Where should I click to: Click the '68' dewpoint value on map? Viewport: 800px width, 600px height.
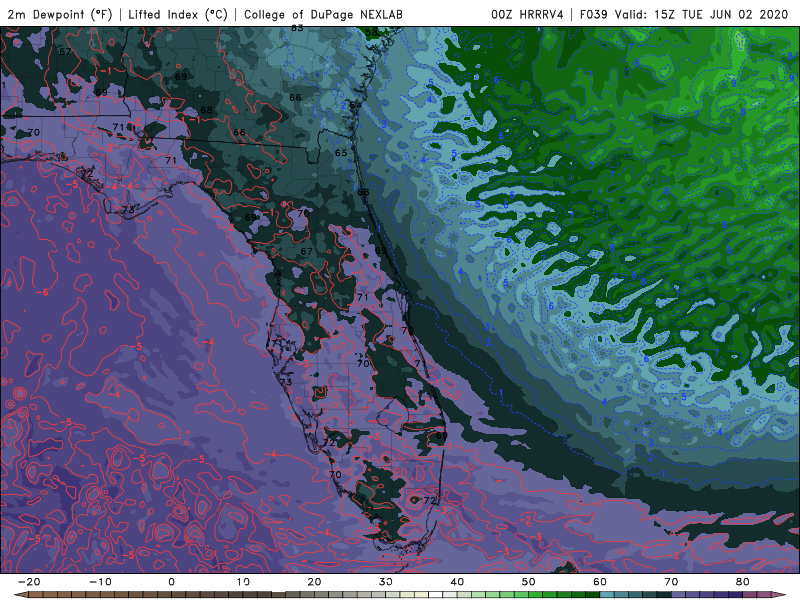coord(206,110)
